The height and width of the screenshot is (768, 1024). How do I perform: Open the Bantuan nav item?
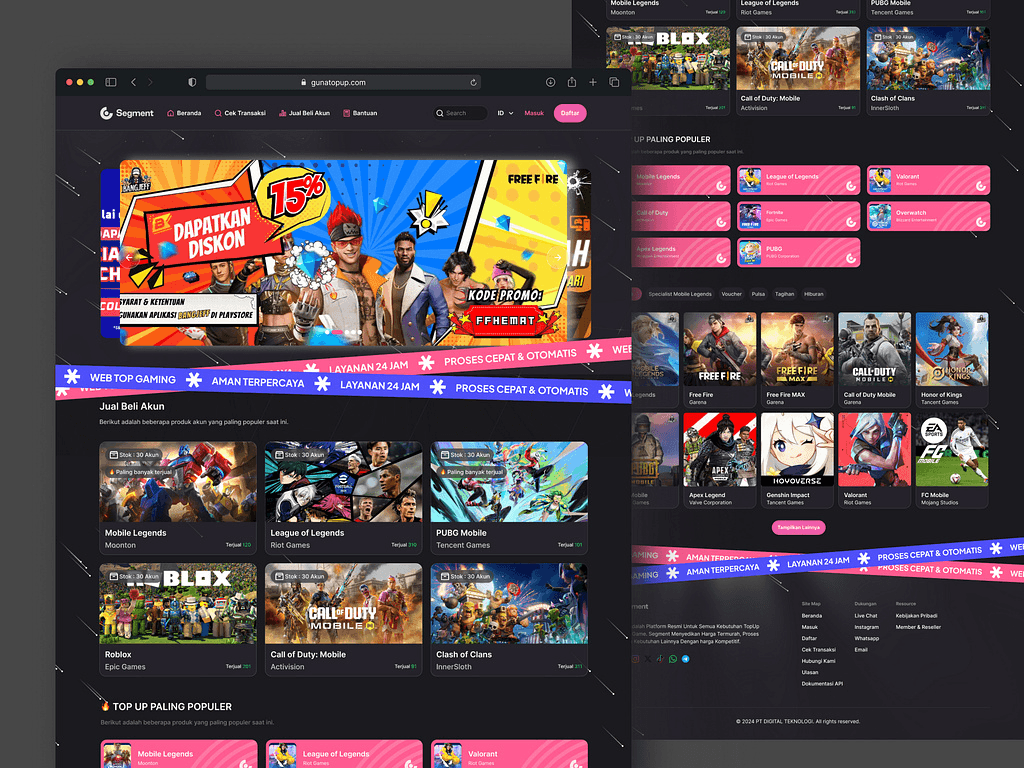click(x=360, y=113)
